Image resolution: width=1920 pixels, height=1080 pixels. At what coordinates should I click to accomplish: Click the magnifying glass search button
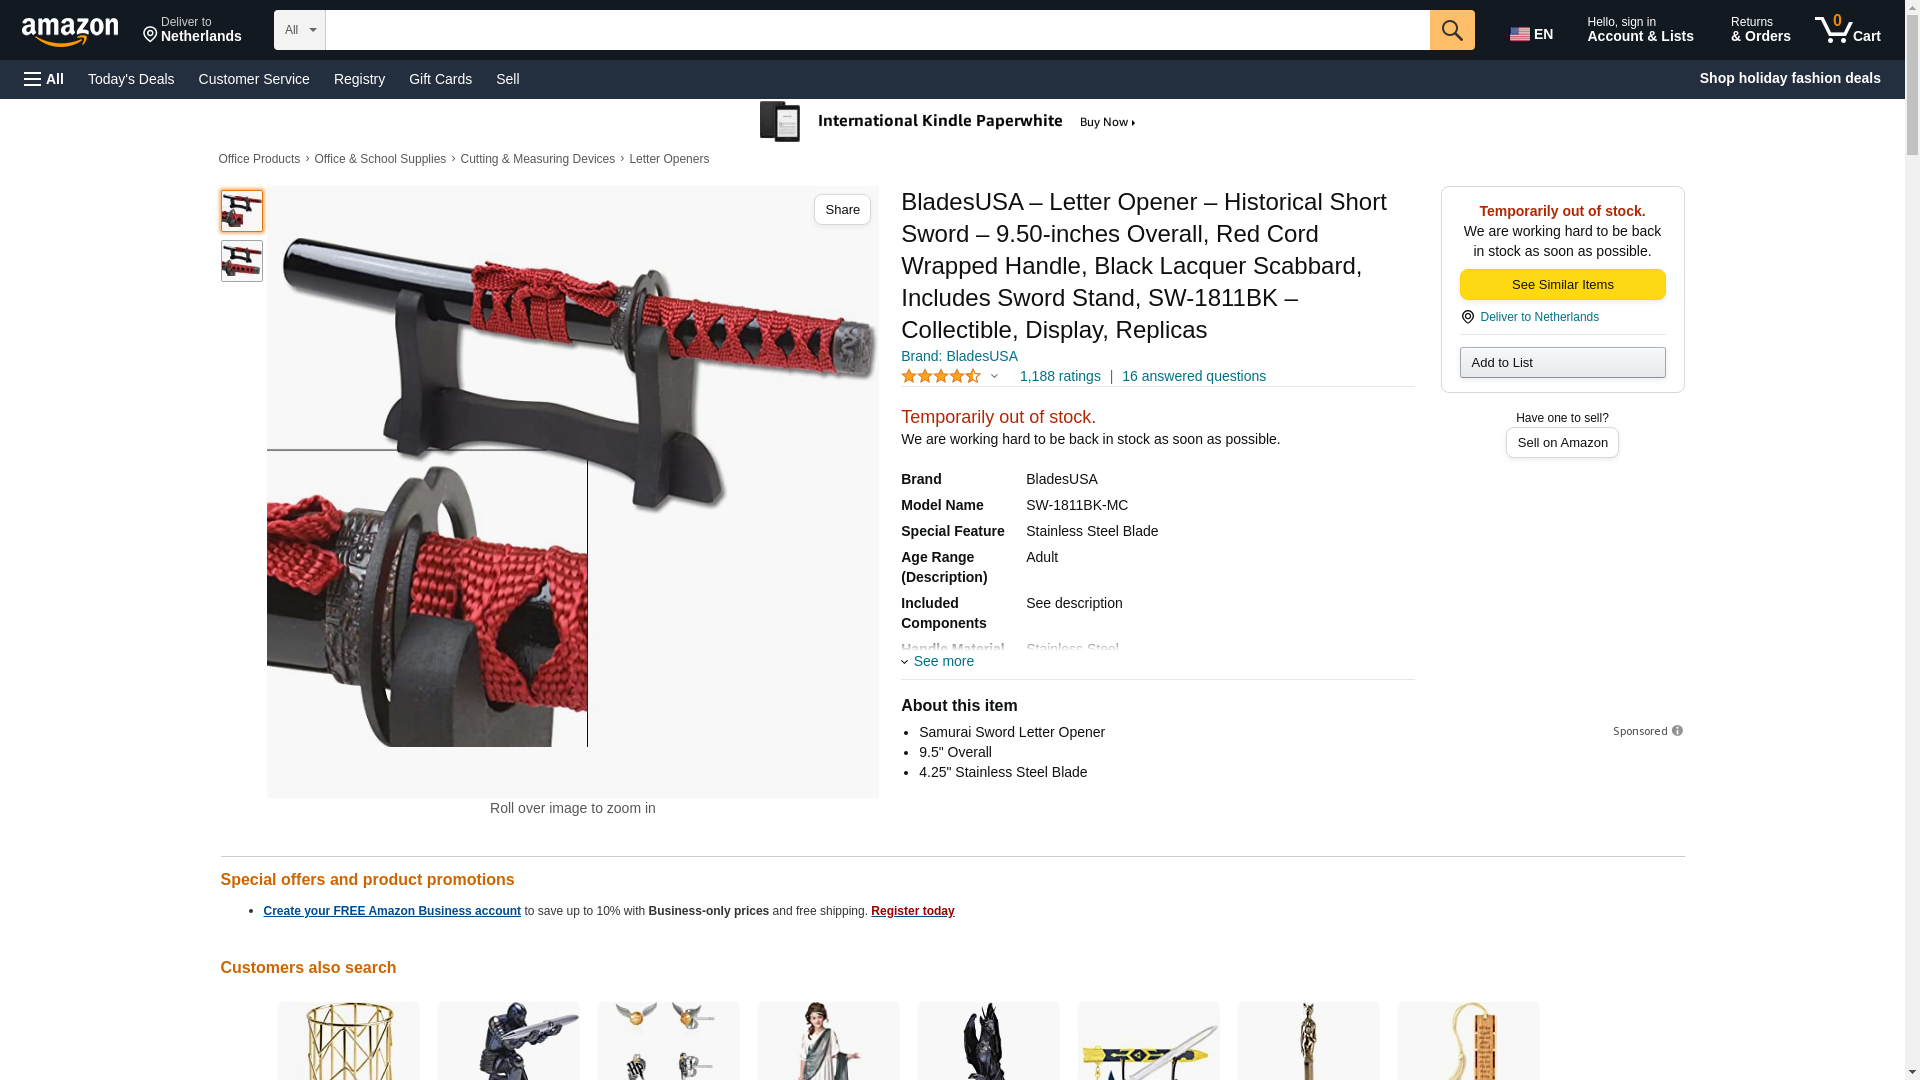pyautogui.click(x=1452, y=30)
